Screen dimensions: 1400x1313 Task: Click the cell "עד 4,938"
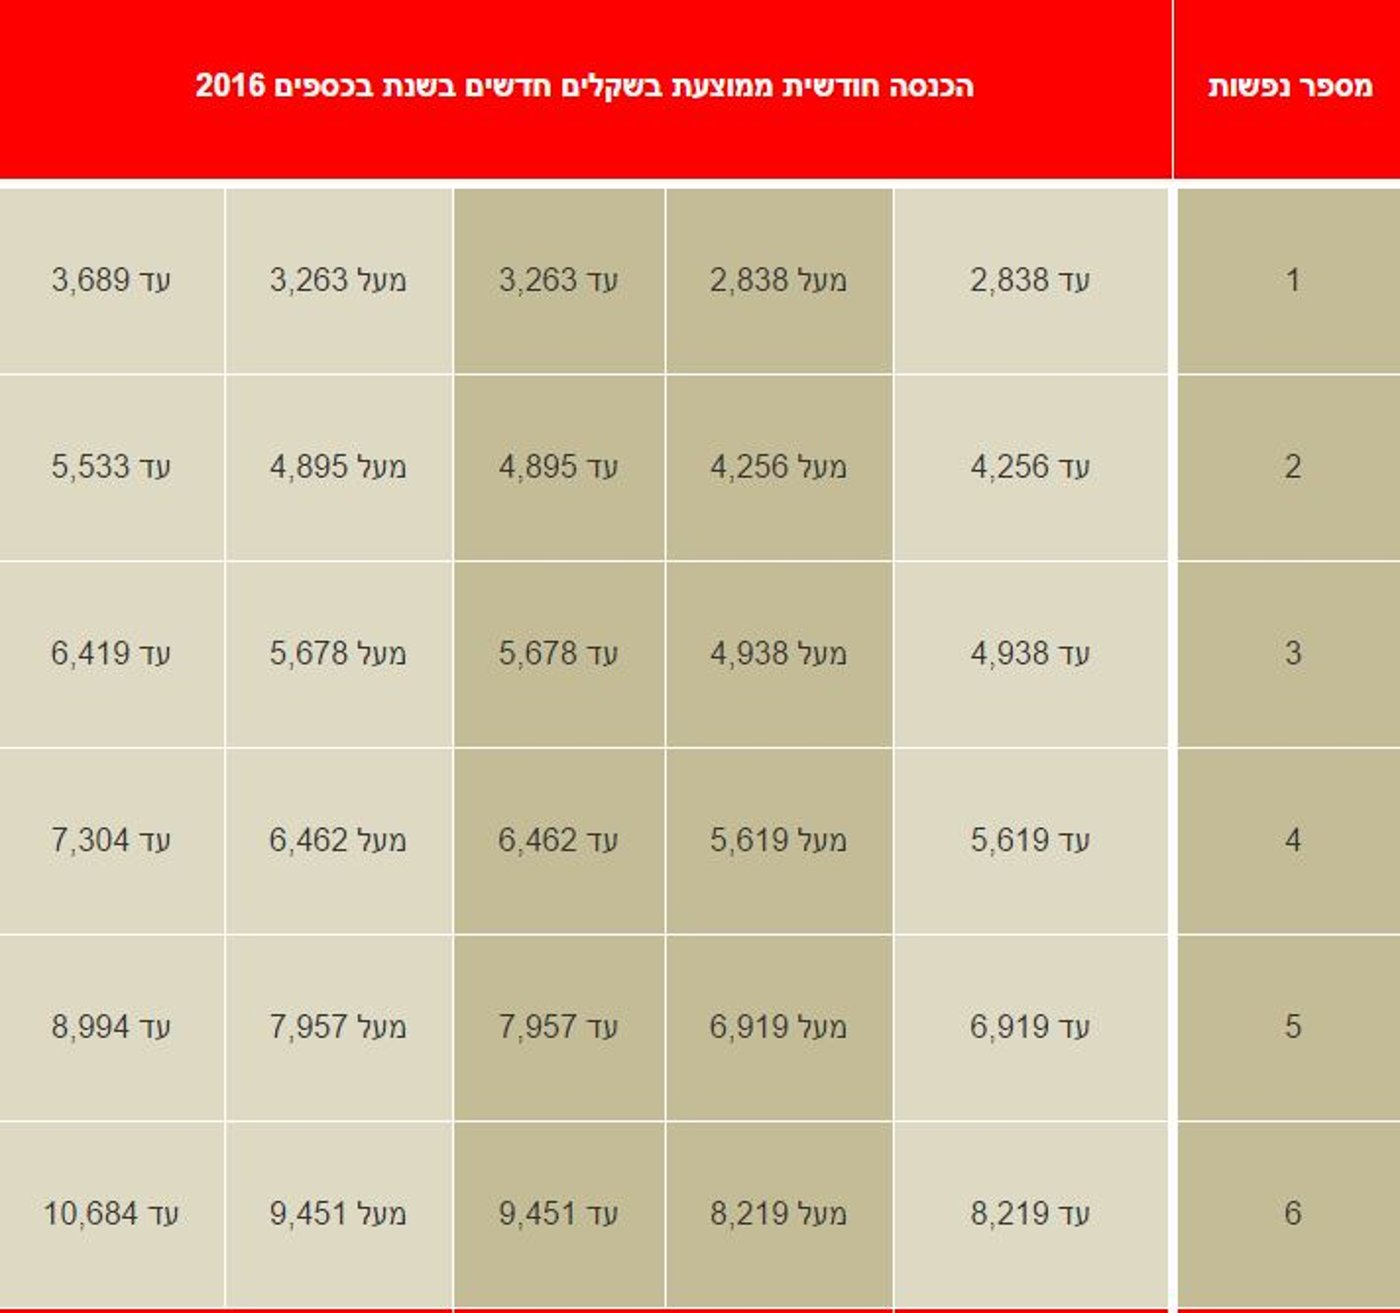(1031, 655)
